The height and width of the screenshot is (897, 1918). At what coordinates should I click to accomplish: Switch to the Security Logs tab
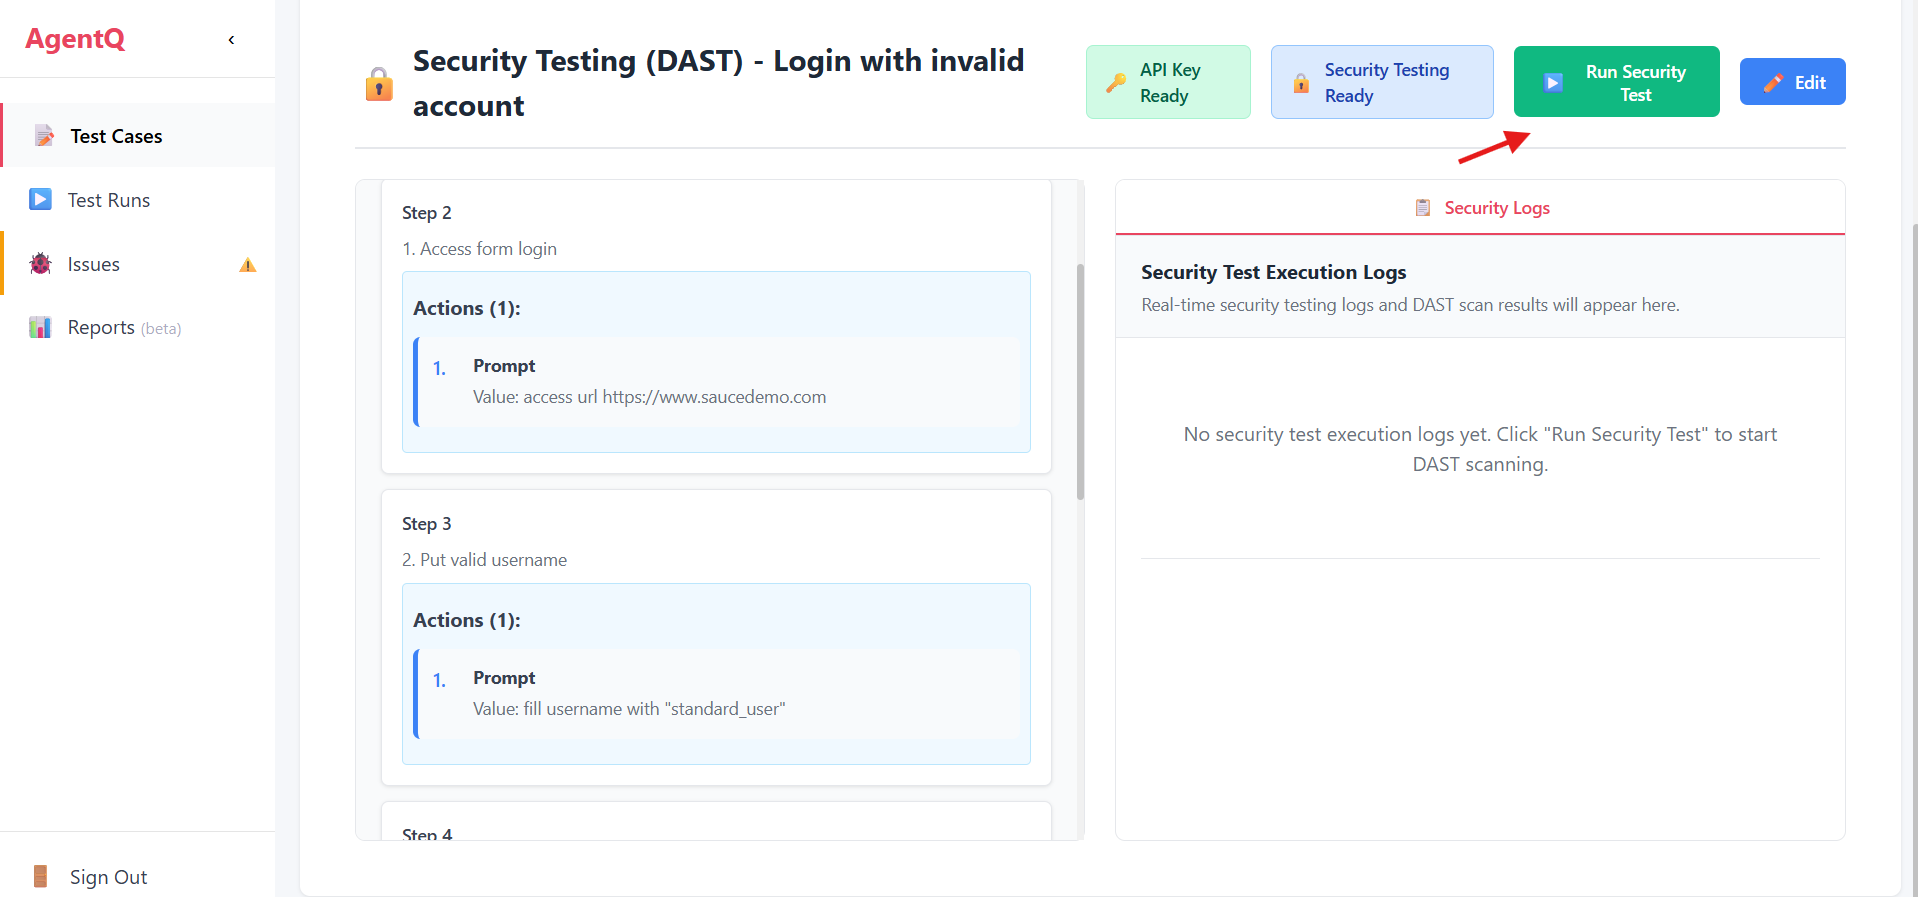(1481, 208)
